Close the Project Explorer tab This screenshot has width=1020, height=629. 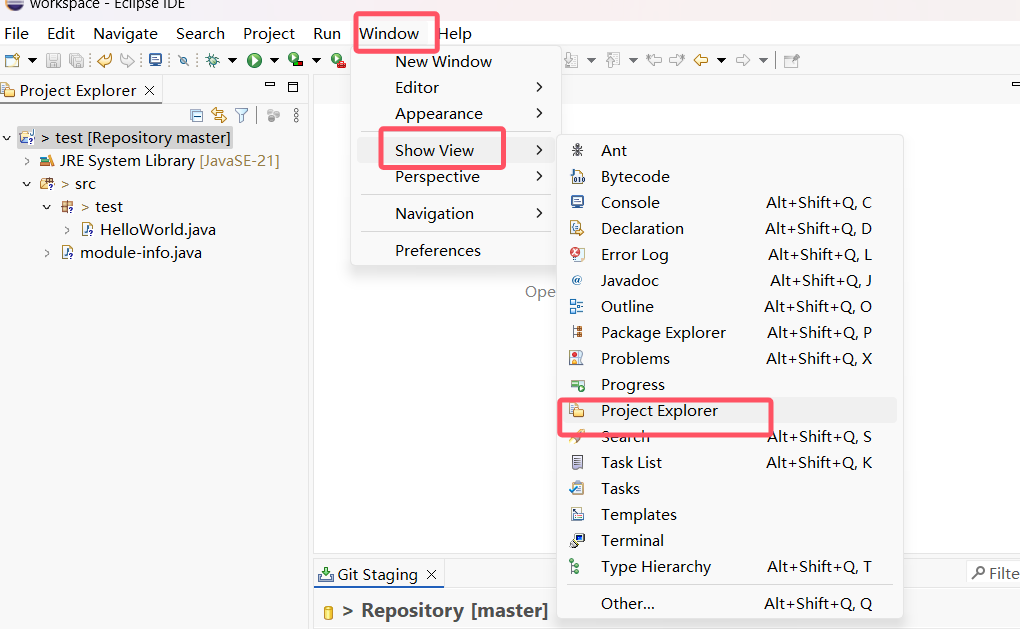150,90
